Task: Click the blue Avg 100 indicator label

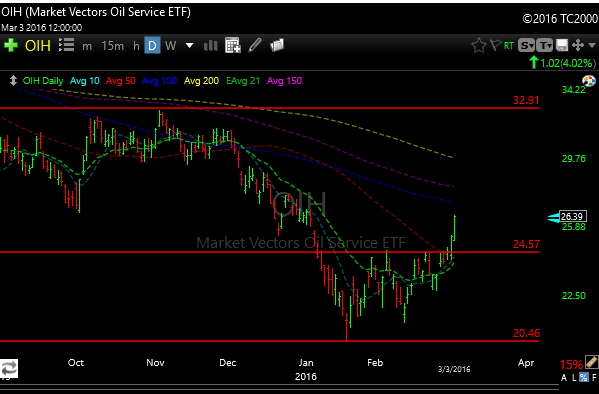Action: [159, 81]
